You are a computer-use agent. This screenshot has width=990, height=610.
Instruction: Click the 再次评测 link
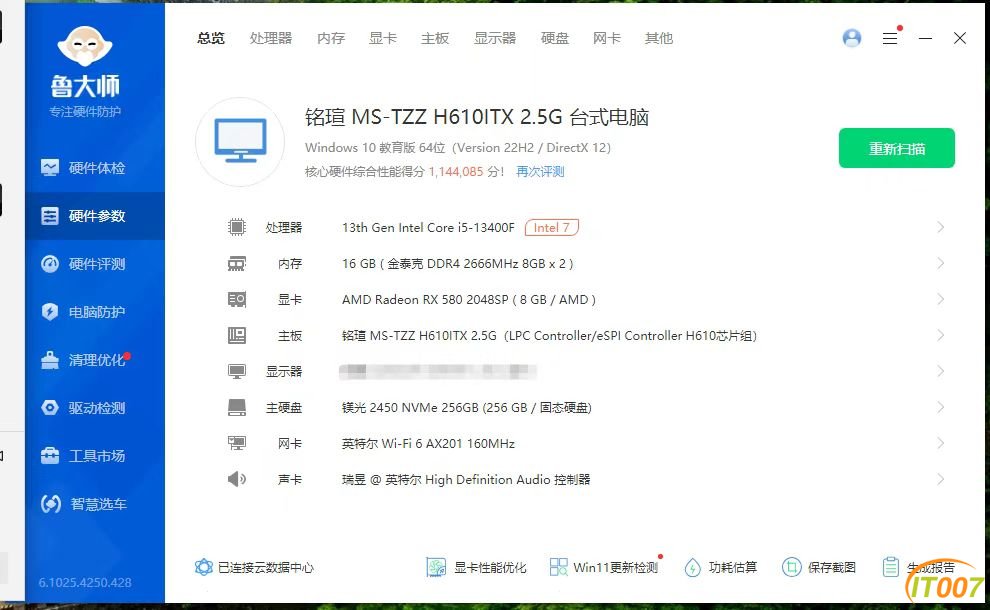540,172
